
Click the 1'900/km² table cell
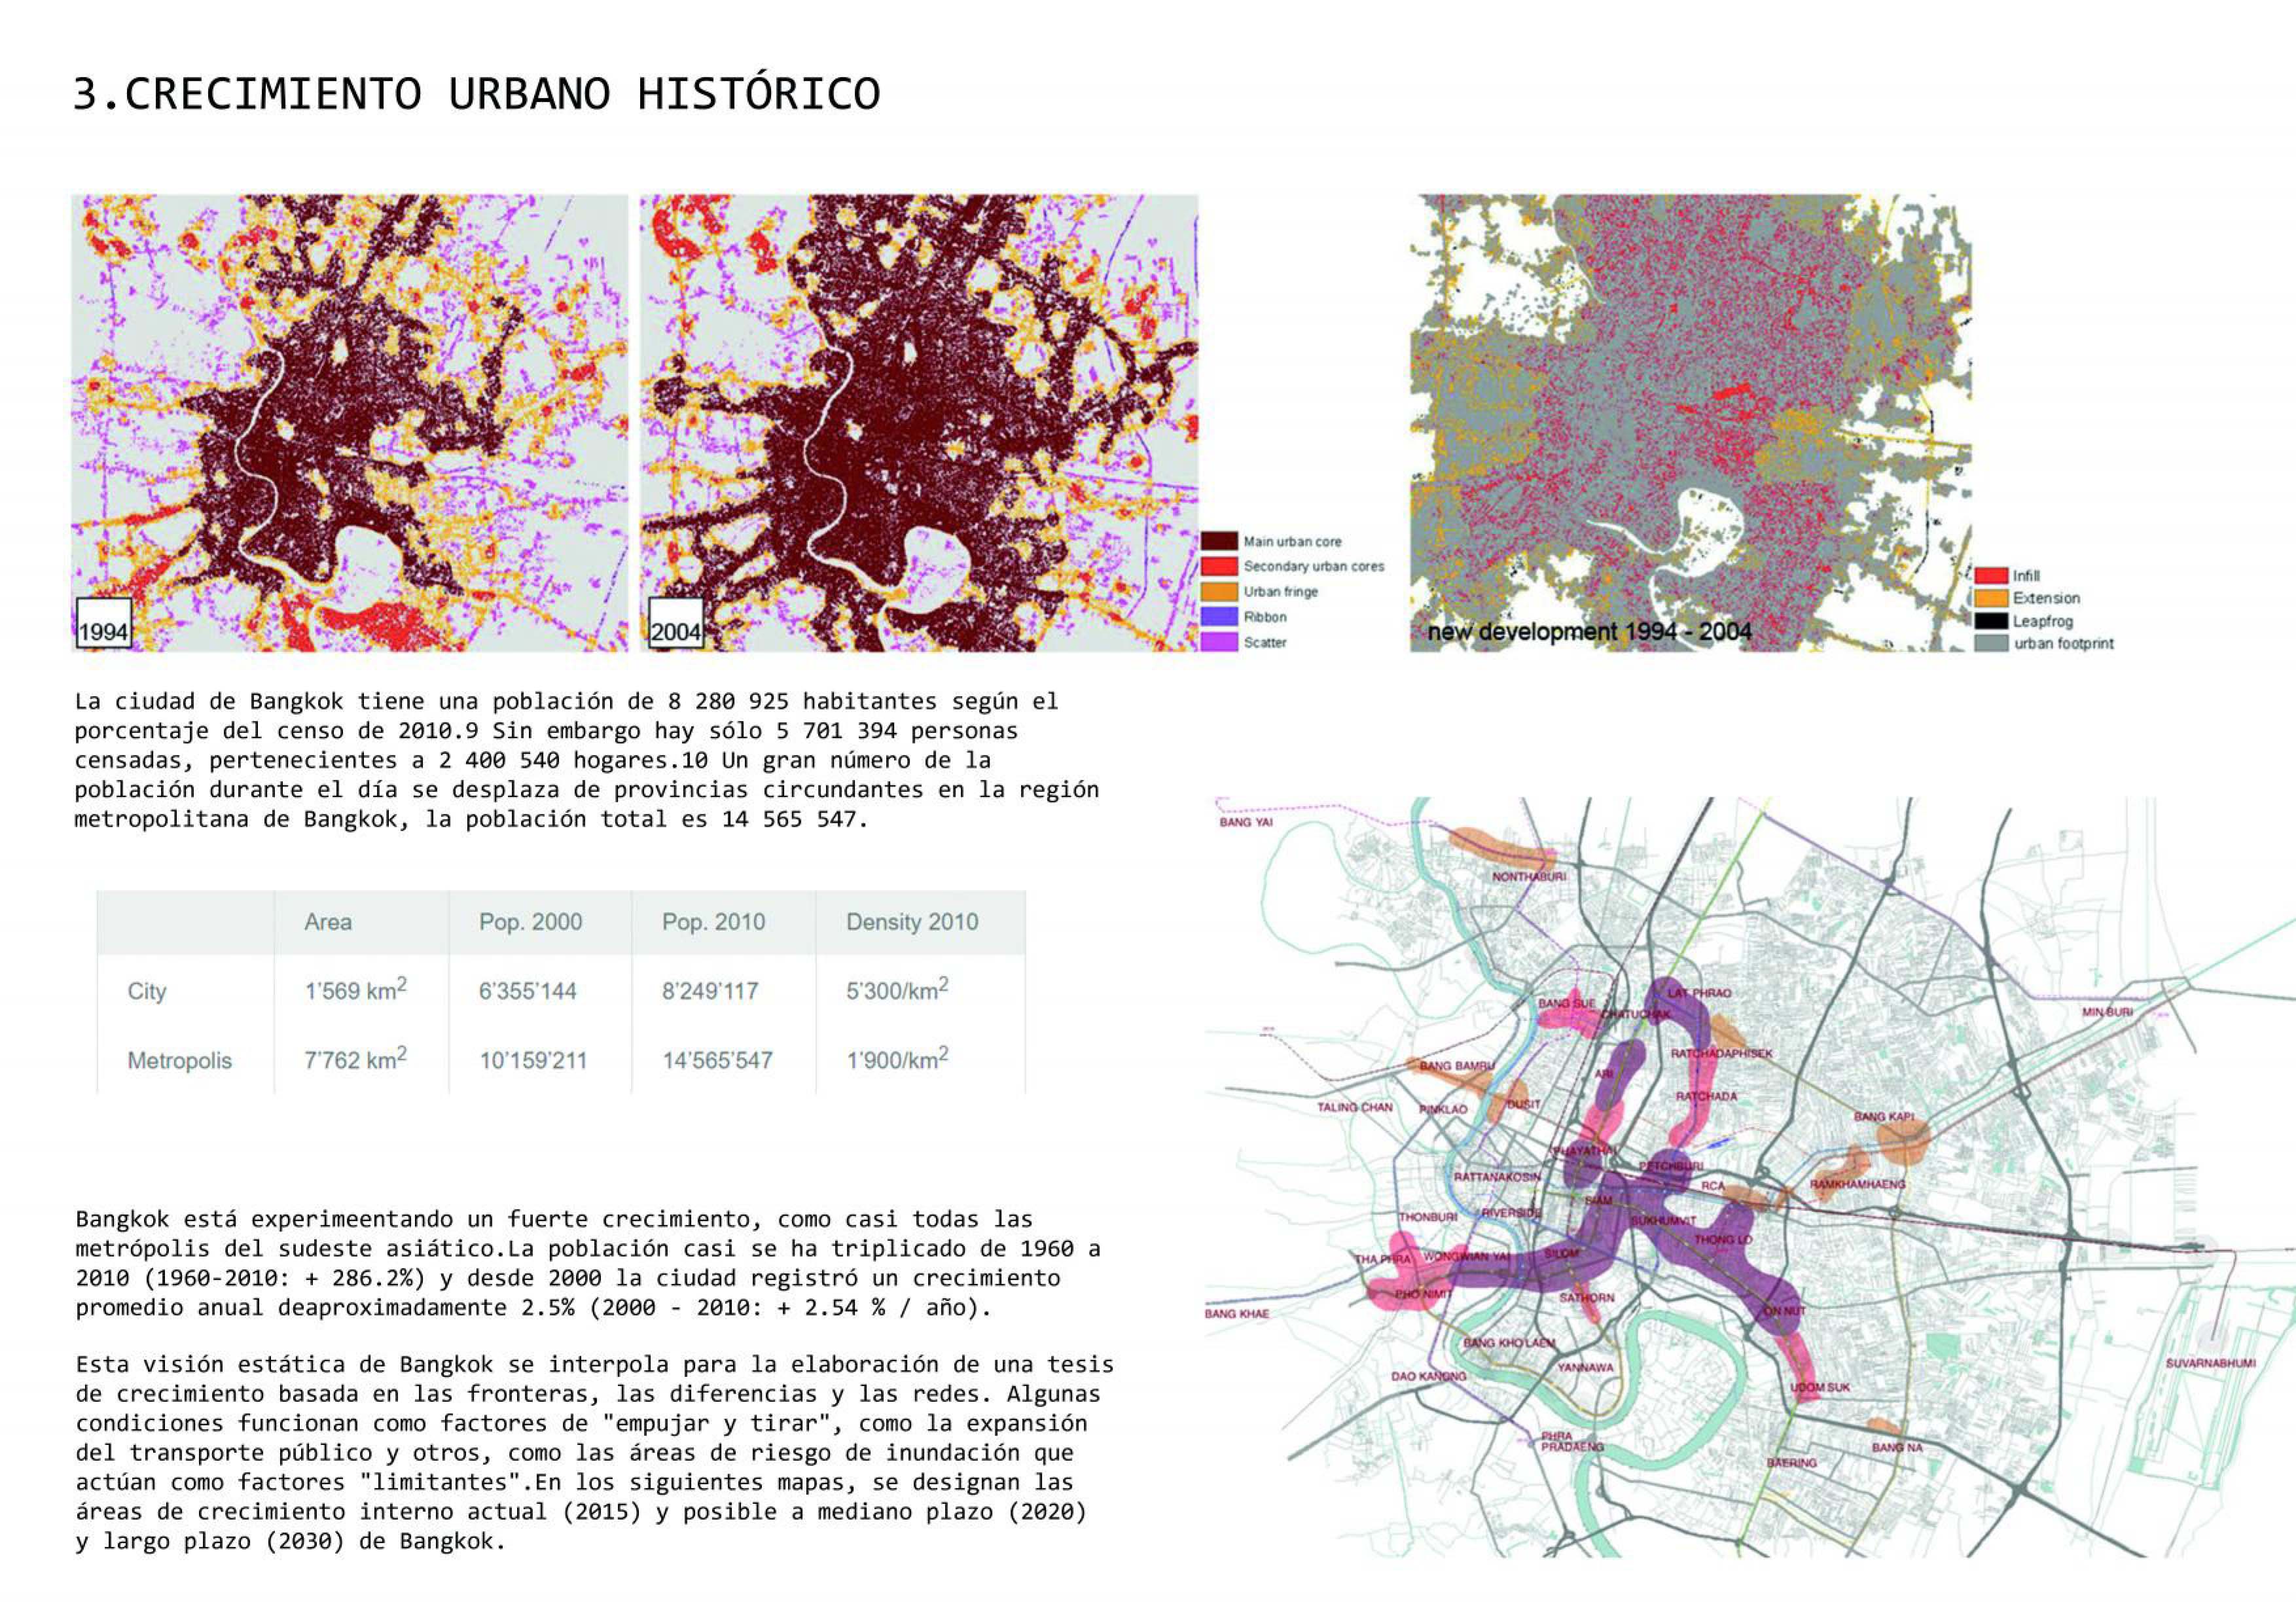pos(897,1058)
